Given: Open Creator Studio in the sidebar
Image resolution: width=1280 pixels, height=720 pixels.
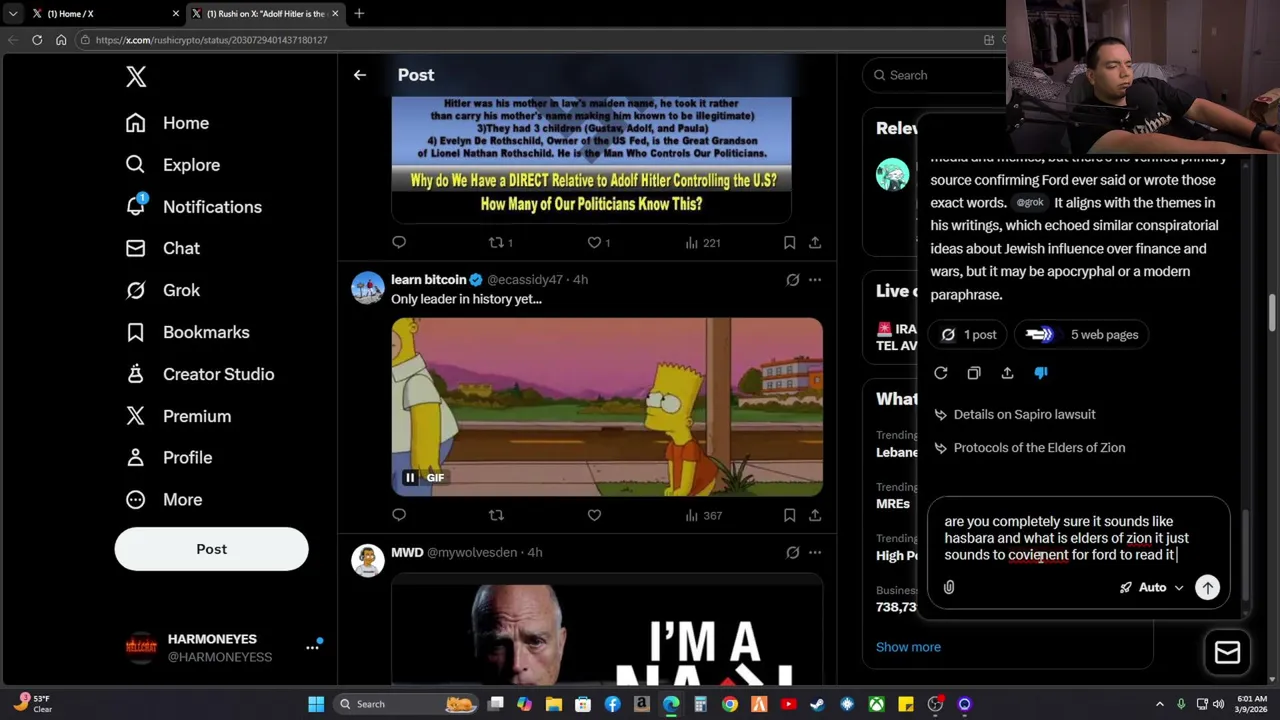Looking at the screenshot, I should [x=199, y=374].
